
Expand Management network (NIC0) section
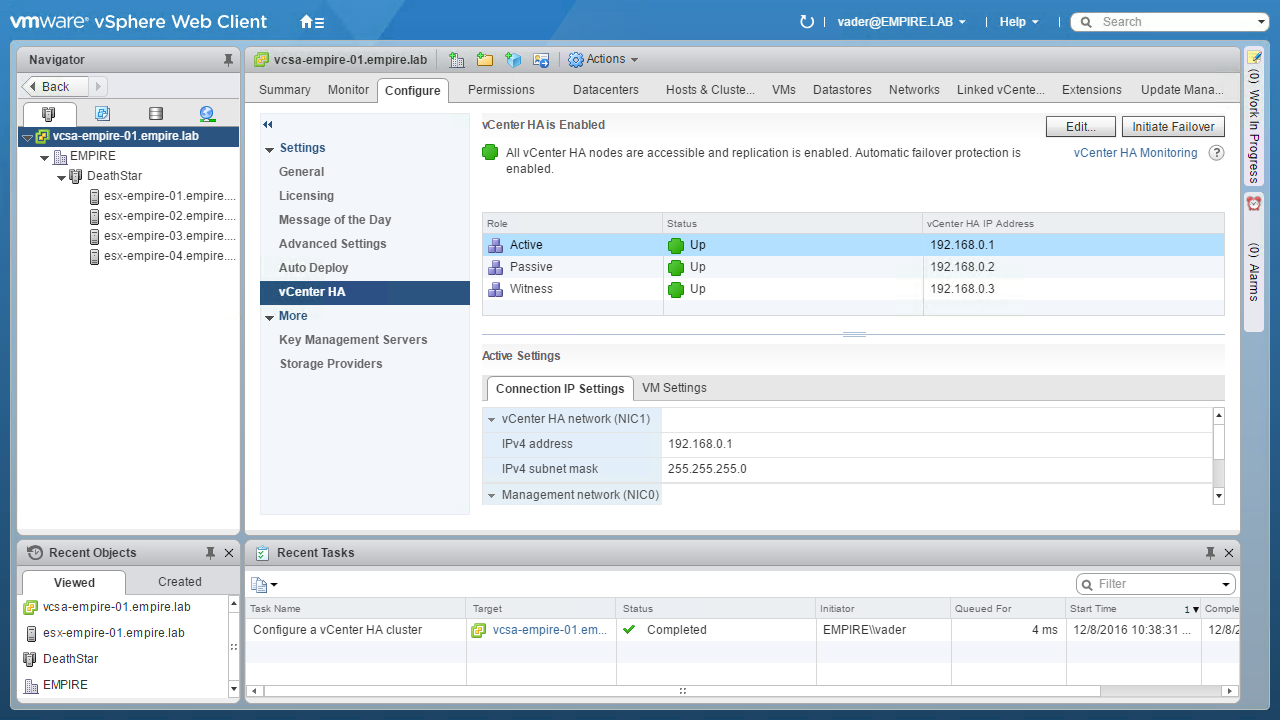point(491,496)
